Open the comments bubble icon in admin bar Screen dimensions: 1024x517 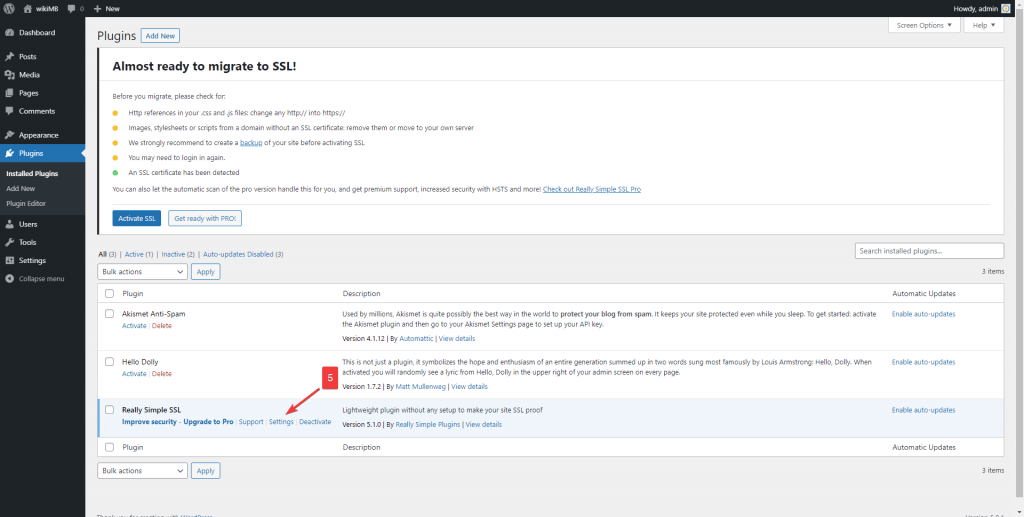[72, 8]
